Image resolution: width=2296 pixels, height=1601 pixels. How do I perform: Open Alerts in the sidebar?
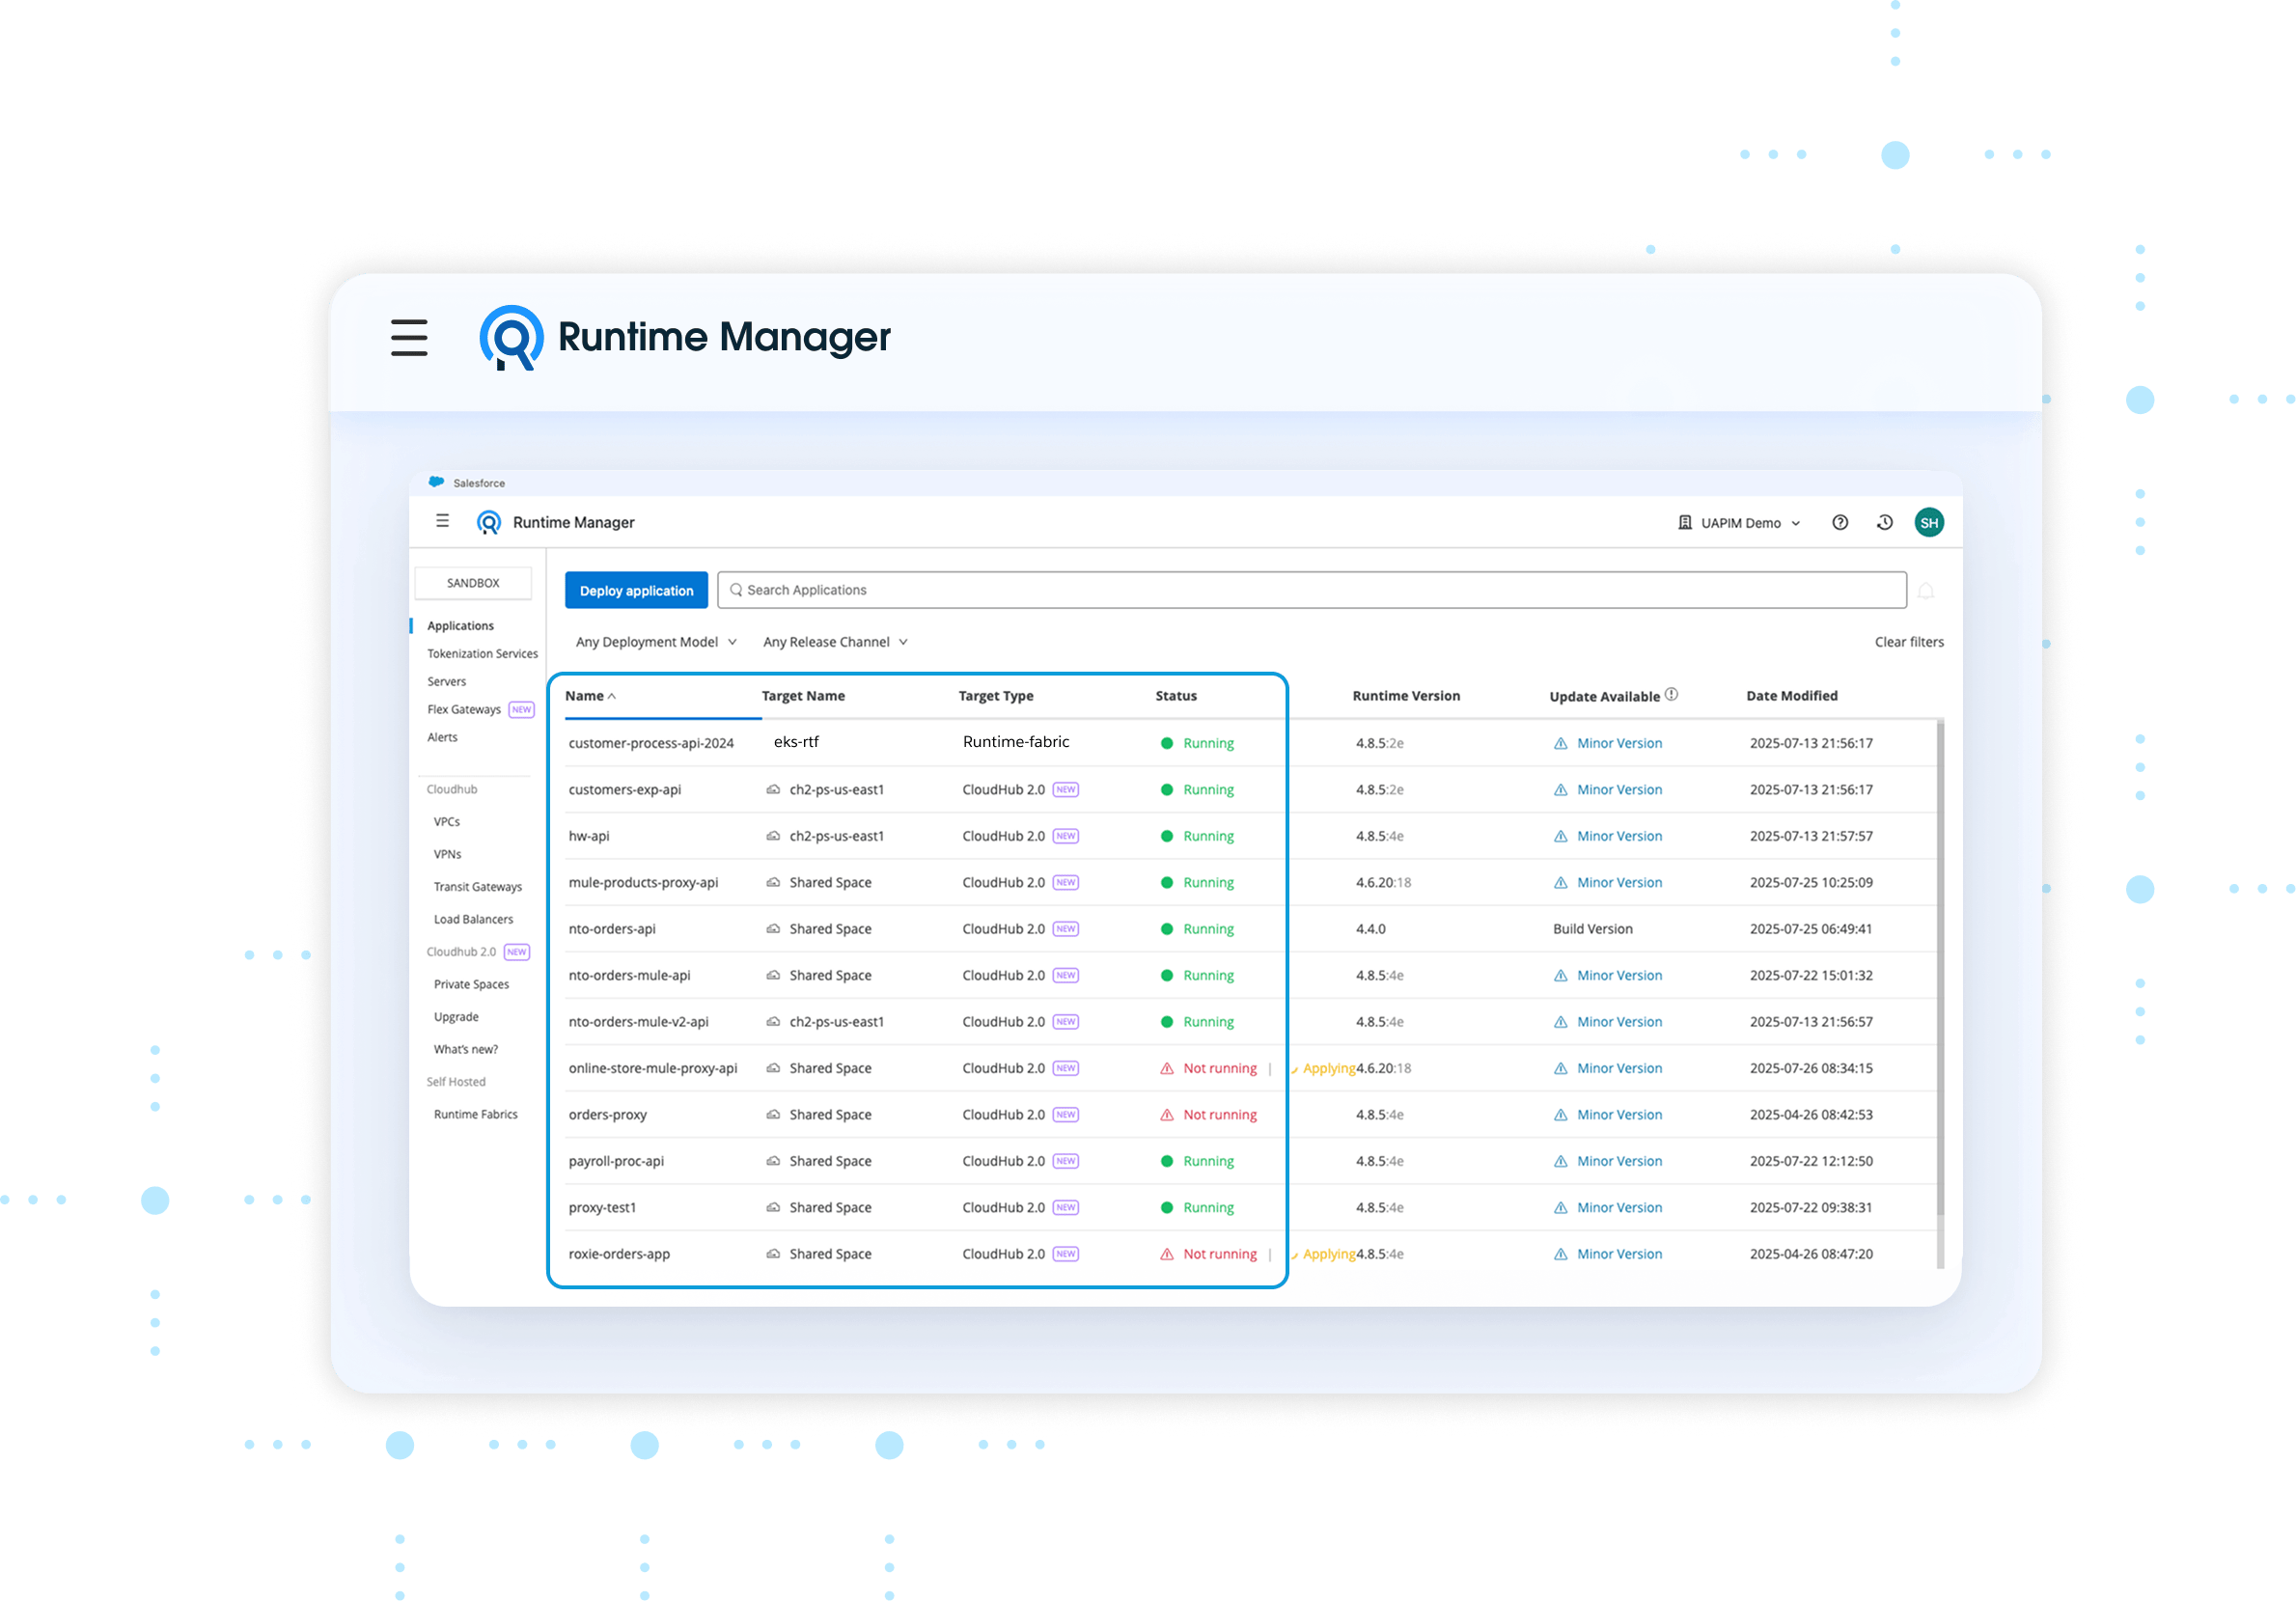(442, 737)
